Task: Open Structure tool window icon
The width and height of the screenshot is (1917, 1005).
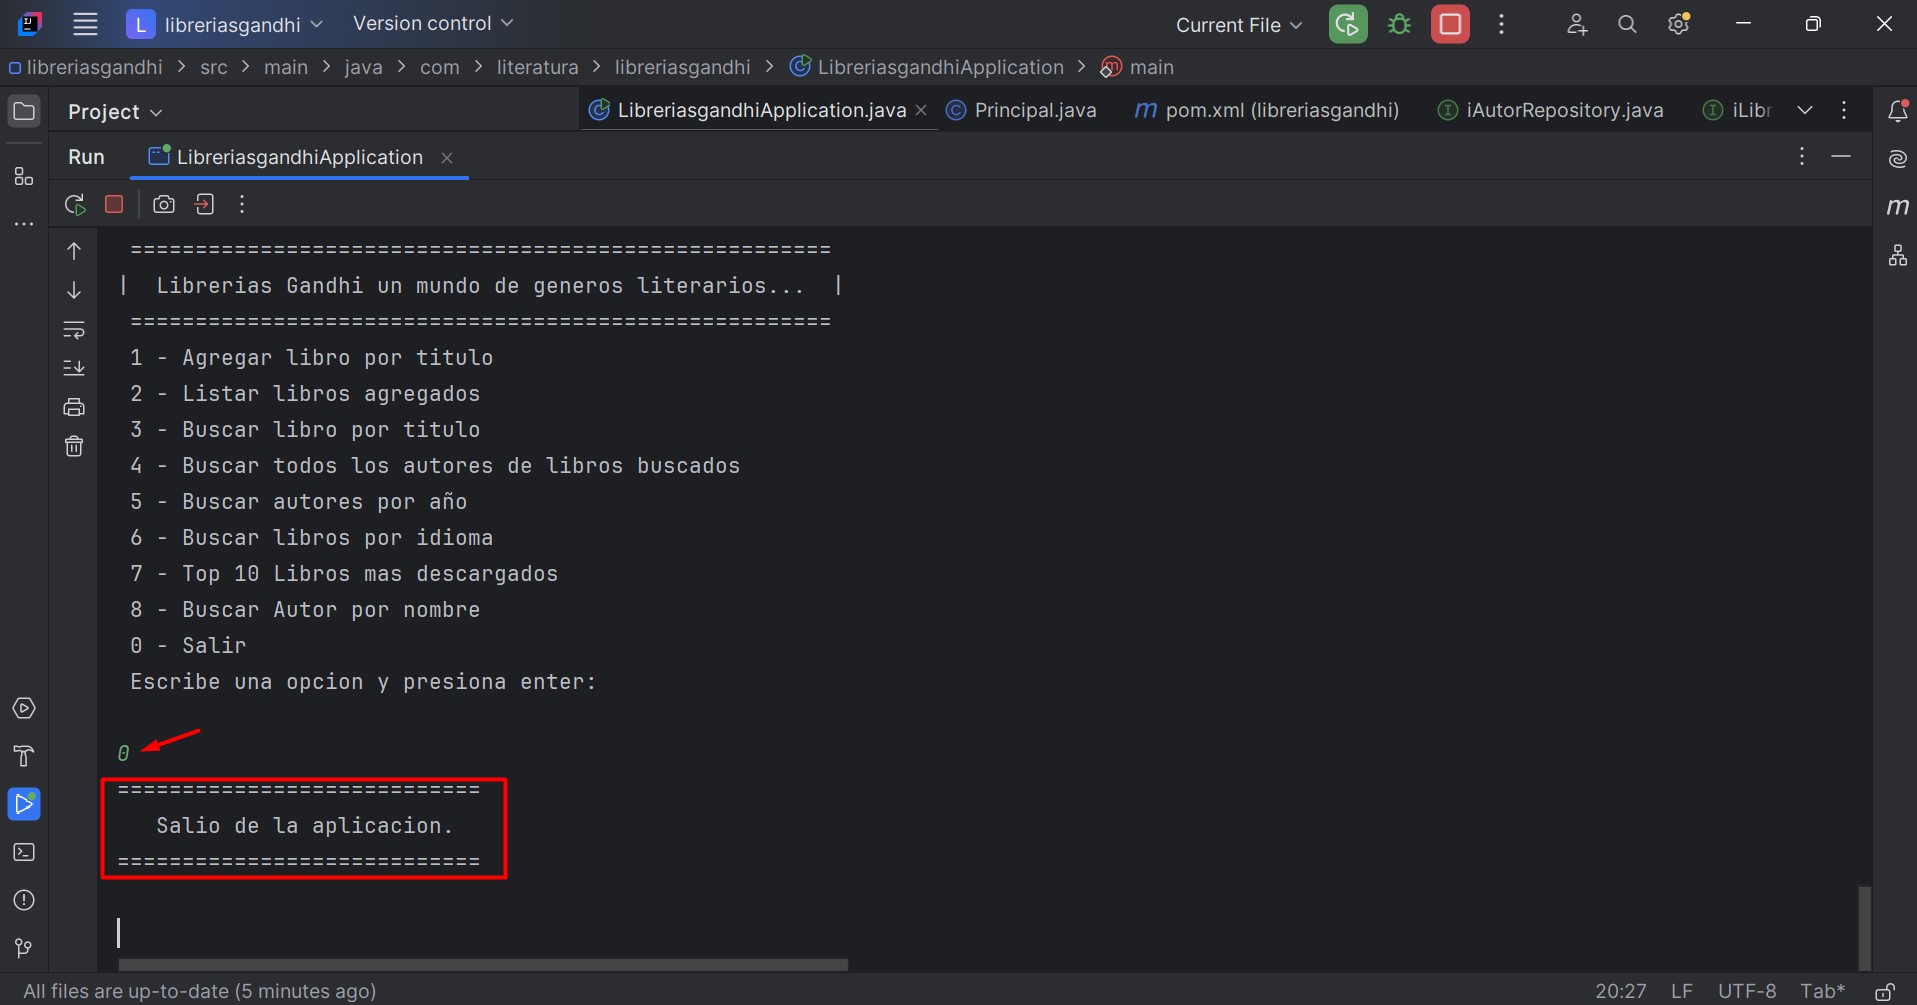Action: click(x=24, y=177)
